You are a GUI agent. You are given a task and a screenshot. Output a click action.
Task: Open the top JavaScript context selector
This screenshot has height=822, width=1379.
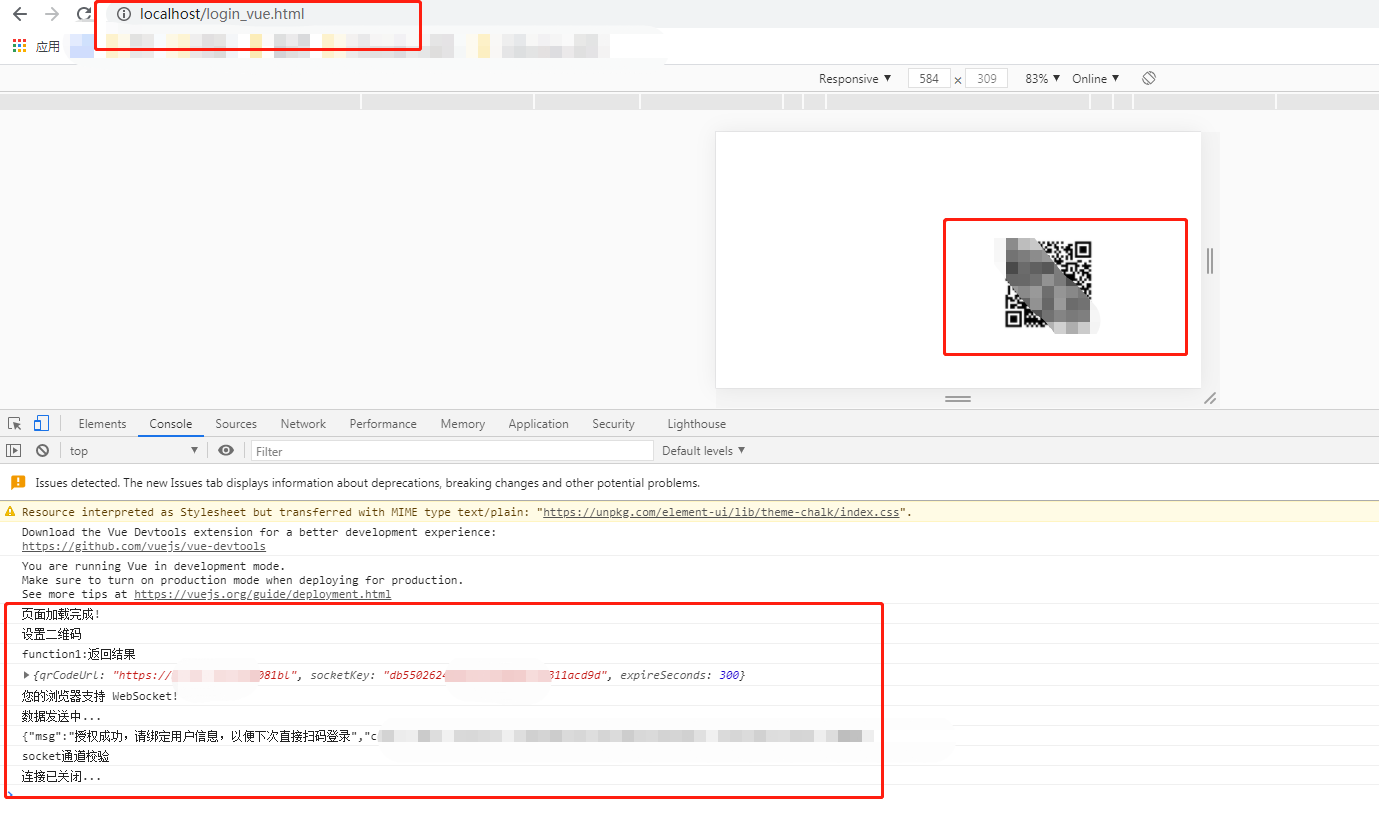134,451
